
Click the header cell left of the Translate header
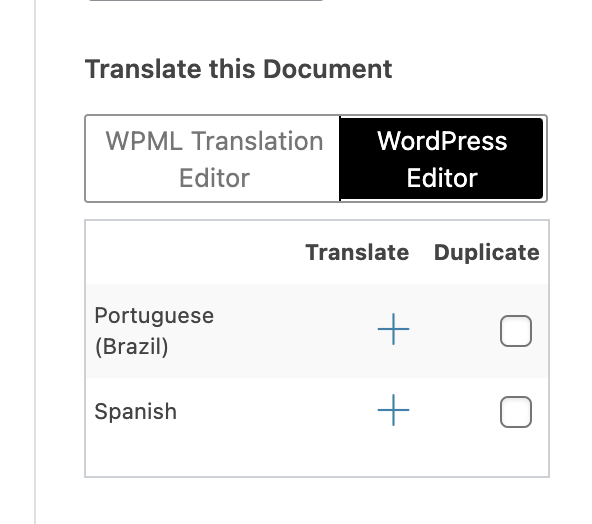194,252
